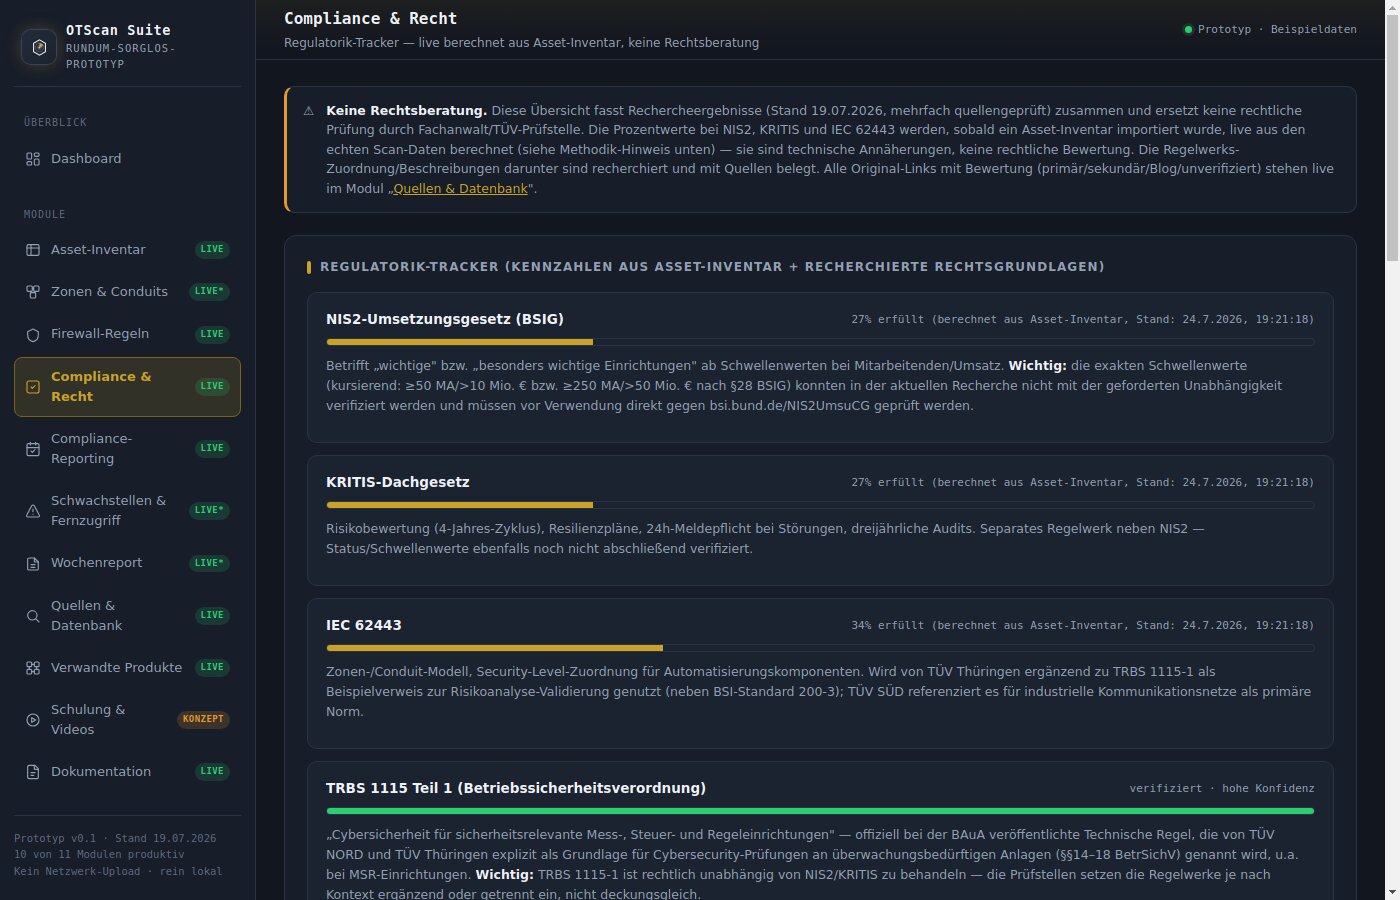Click the Regulatorik-Tracker section title
The height and width of the screenshot is (900, 1400).
[x=712, y=267]
